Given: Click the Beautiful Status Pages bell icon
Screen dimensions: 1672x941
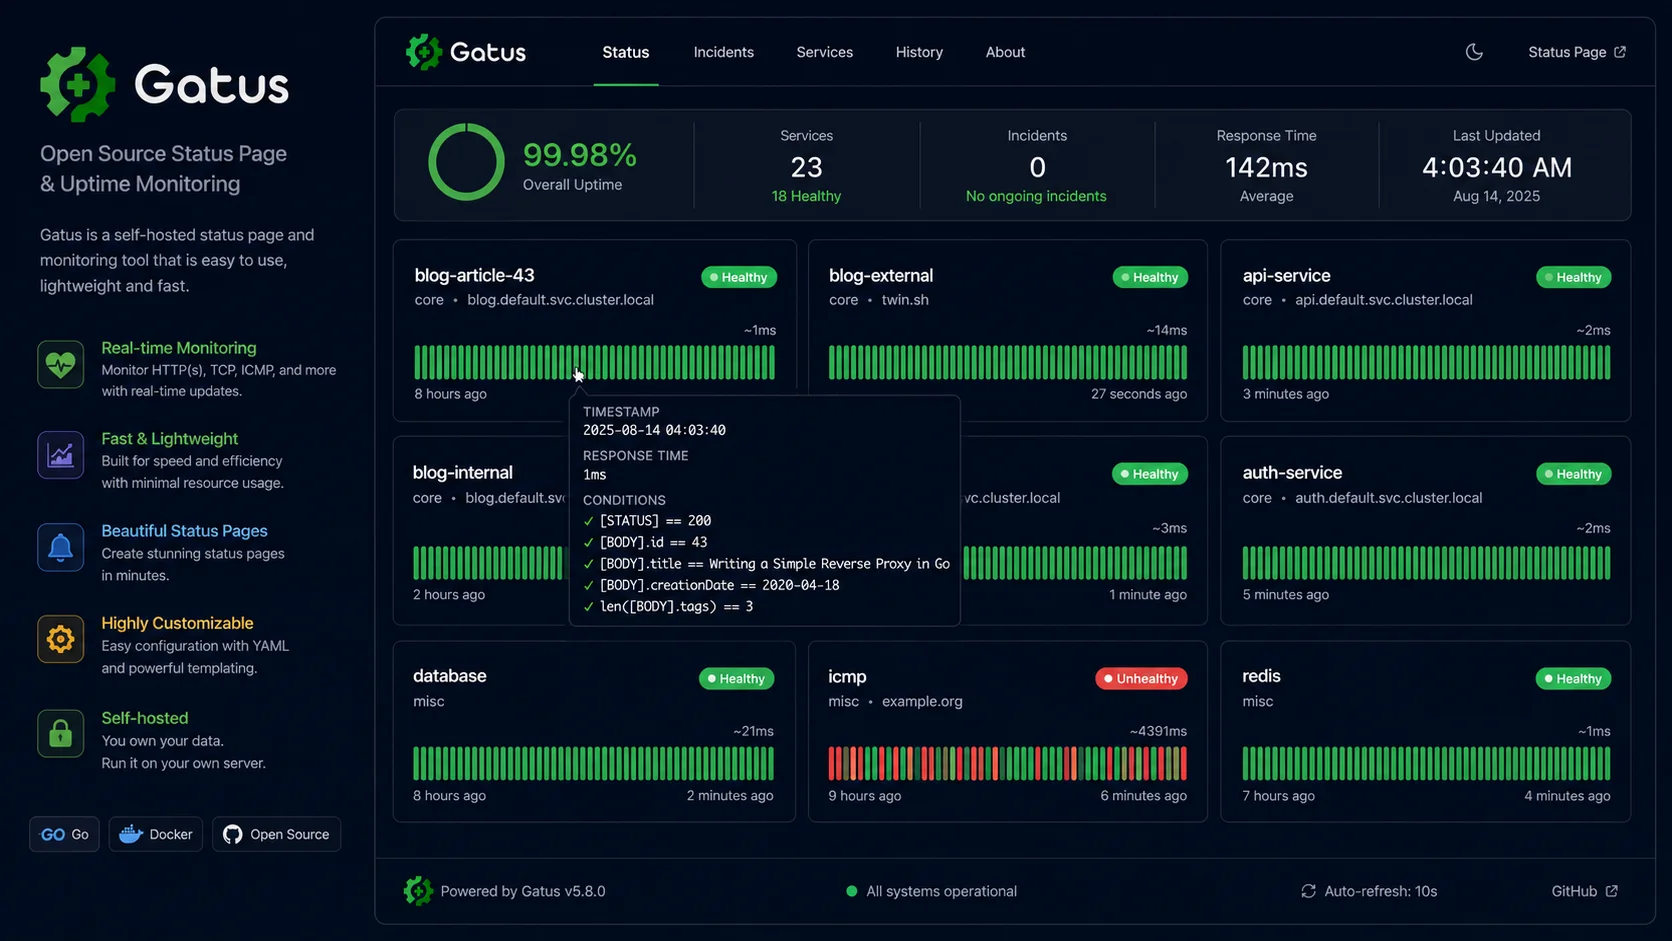Looking at the screenshot, I should 61,547.
